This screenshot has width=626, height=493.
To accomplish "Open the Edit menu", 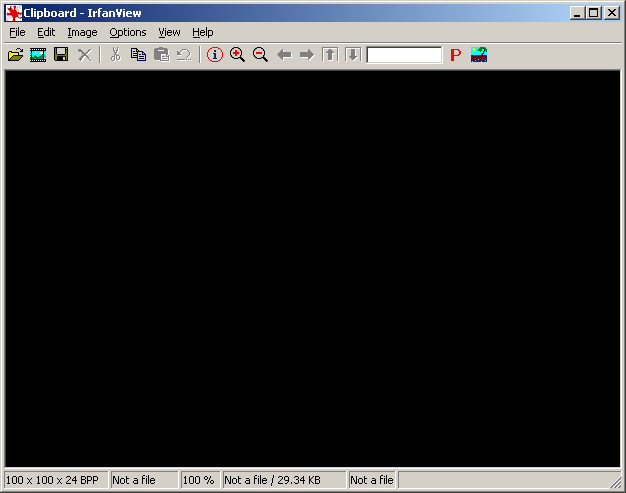I will click(46, 32).
